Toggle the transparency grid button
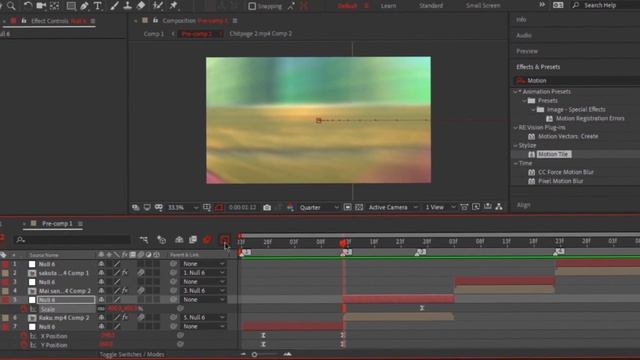 pyautogui.click(x=359, y=207)
